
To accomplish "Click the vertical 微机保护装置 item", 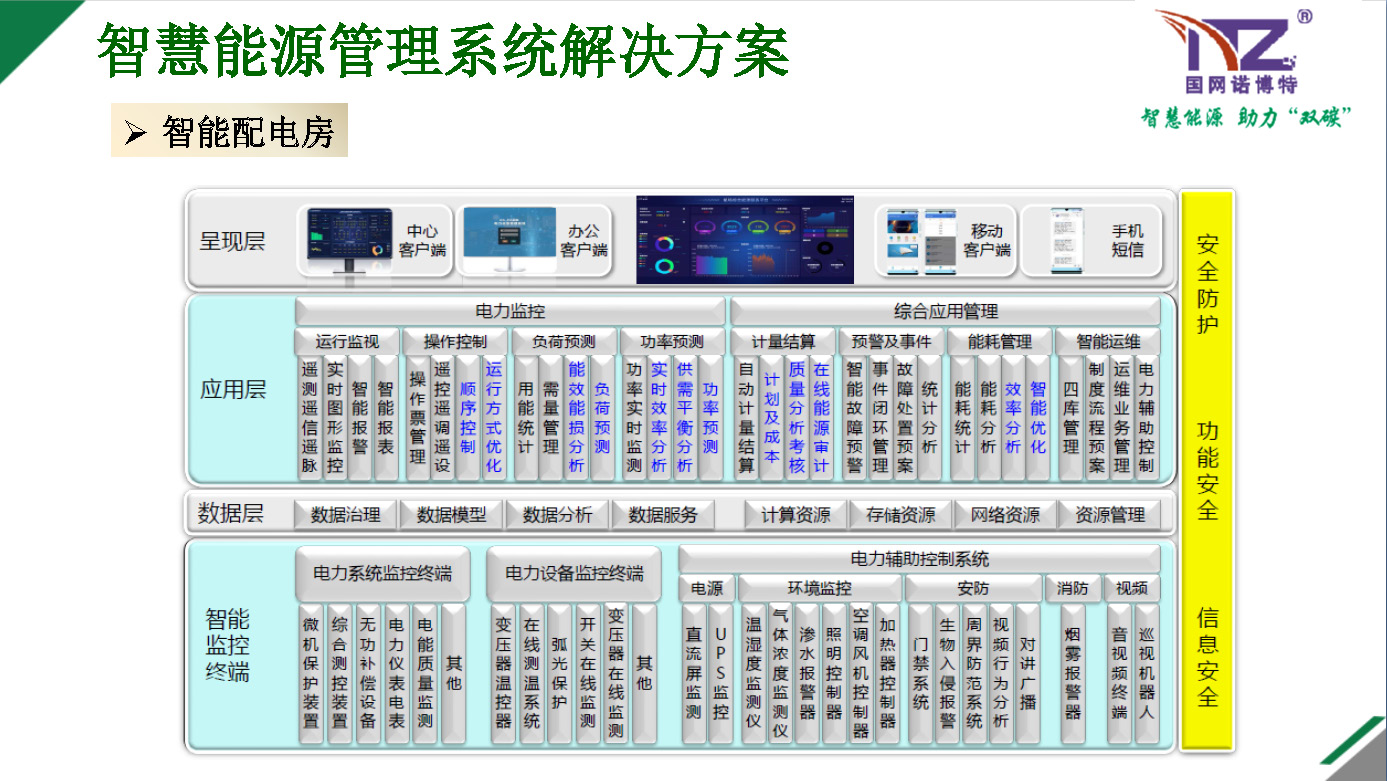I will (311, 674).
